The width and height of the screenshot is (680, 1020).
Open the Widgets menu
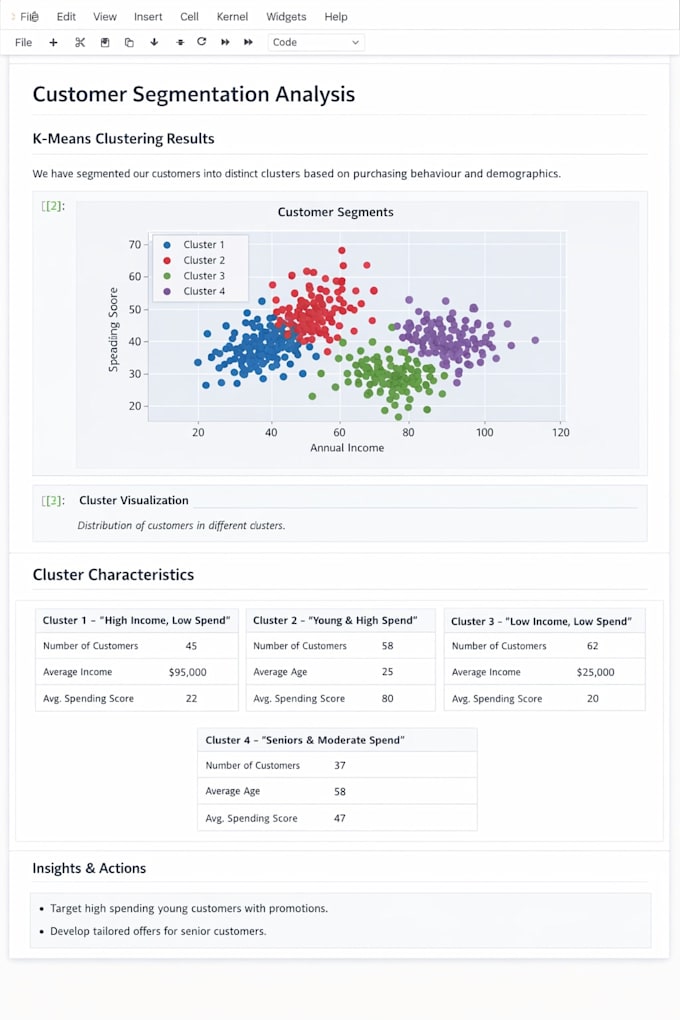pos(286,17)
